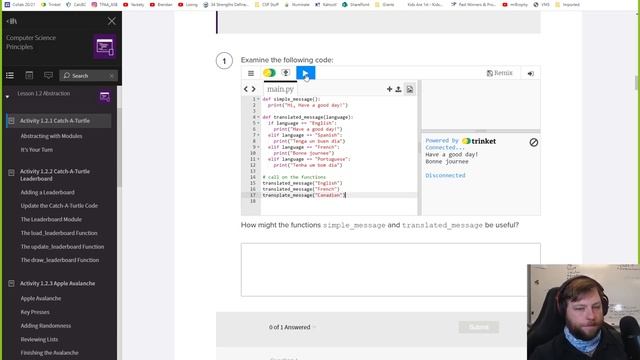Click the horizontal divider above the console
640x360 pixels.
(481, 131)
